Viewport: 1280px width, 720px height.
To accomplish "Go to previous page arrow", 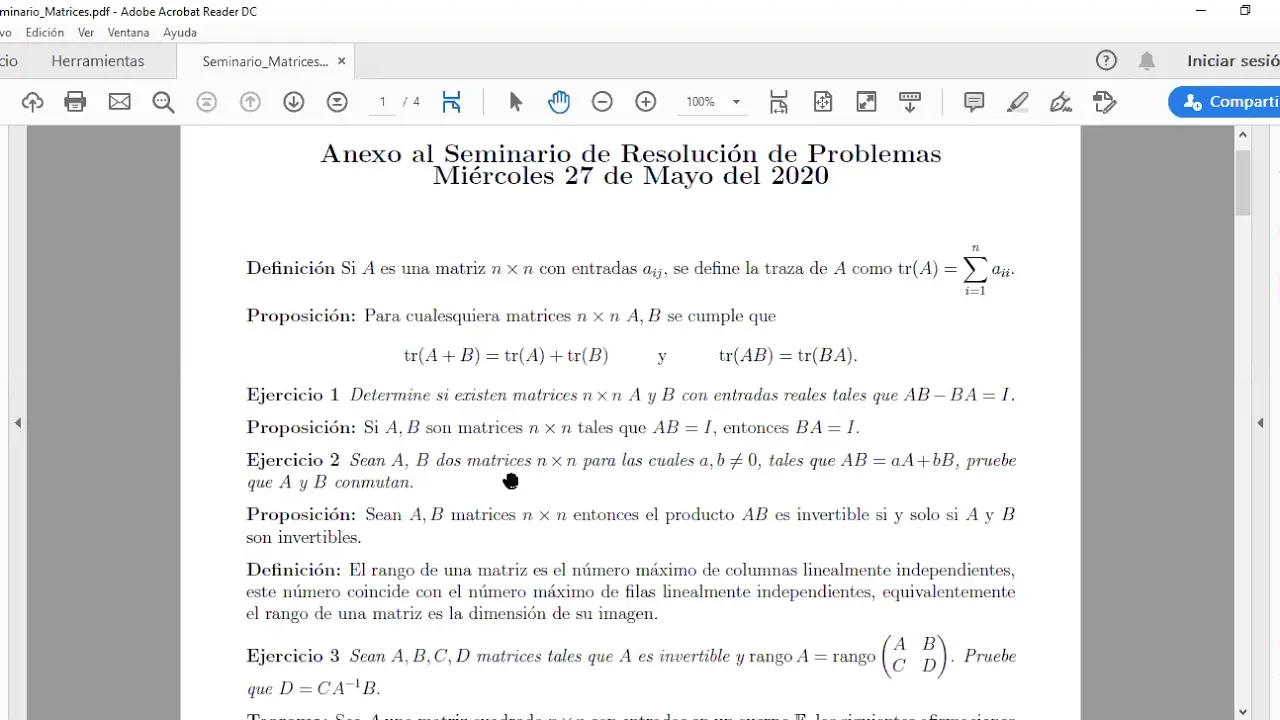I will click(250, 102).
